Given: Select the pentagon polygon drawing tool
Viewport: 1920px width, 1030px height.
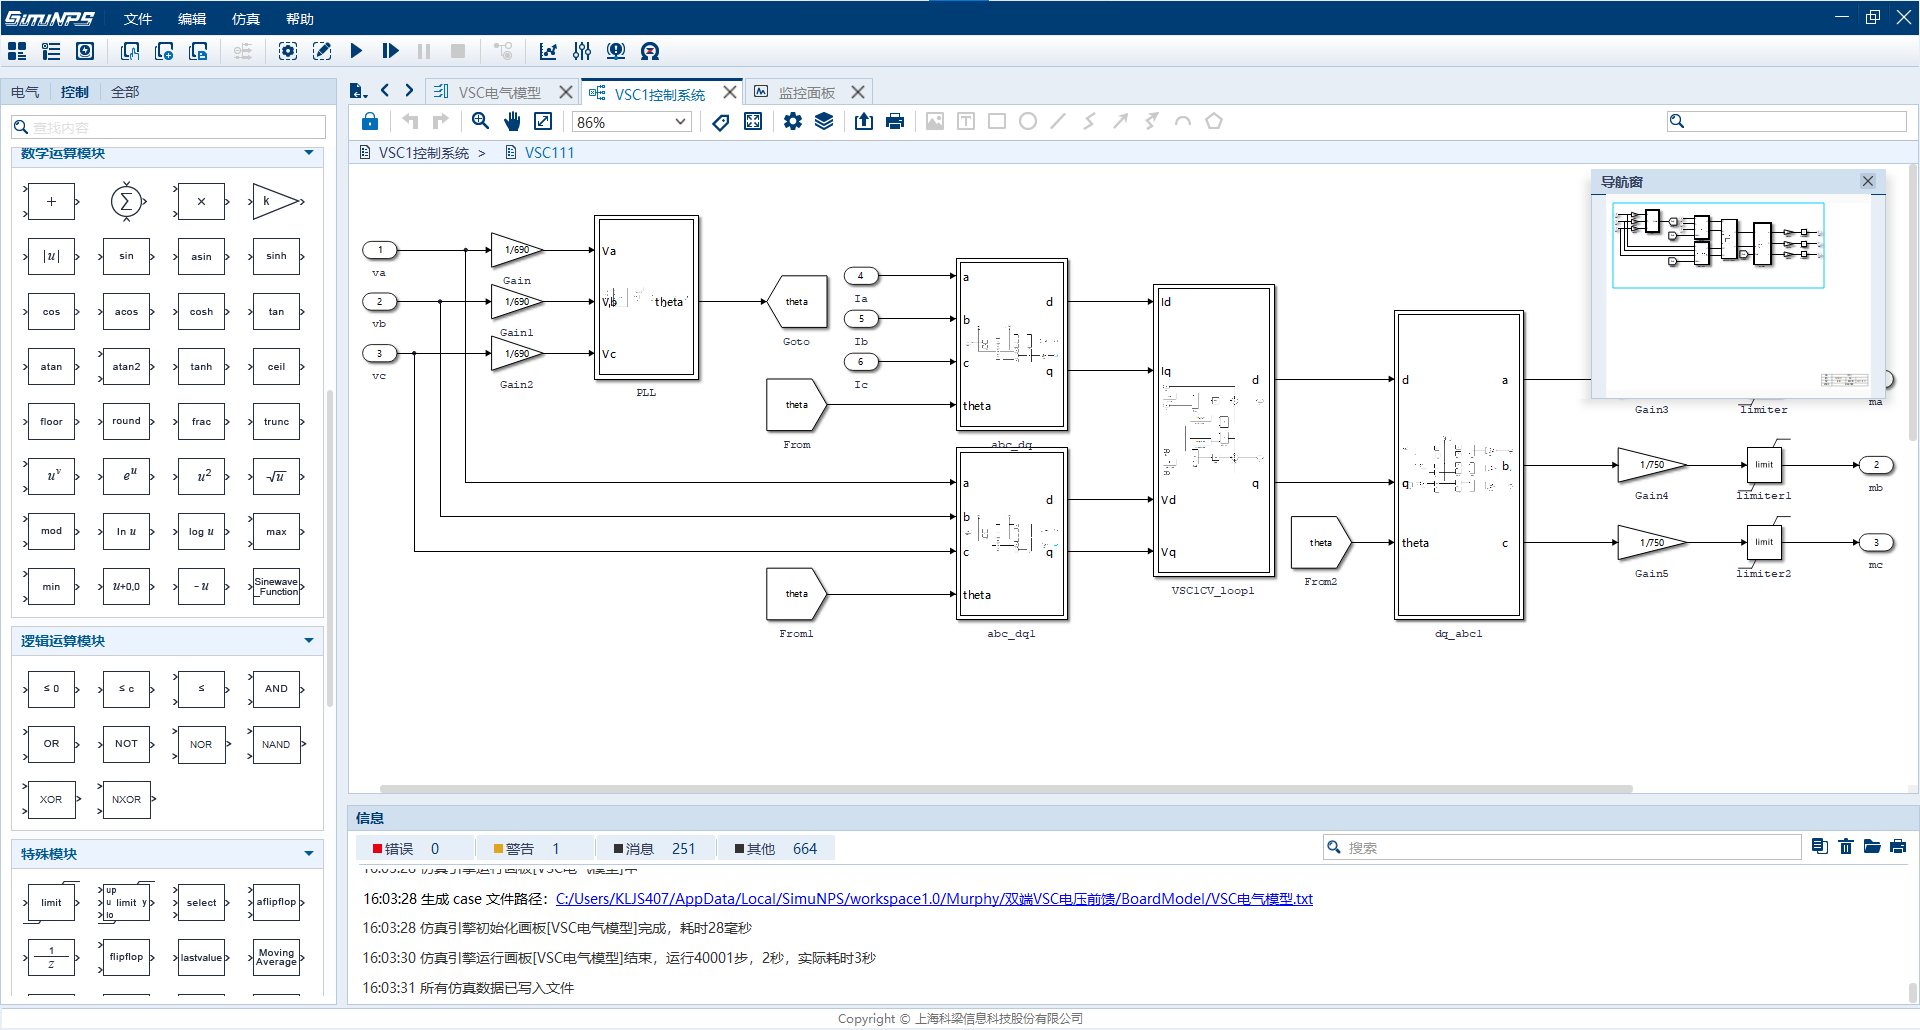Looking at the screenshot, I should point(1214,121).
